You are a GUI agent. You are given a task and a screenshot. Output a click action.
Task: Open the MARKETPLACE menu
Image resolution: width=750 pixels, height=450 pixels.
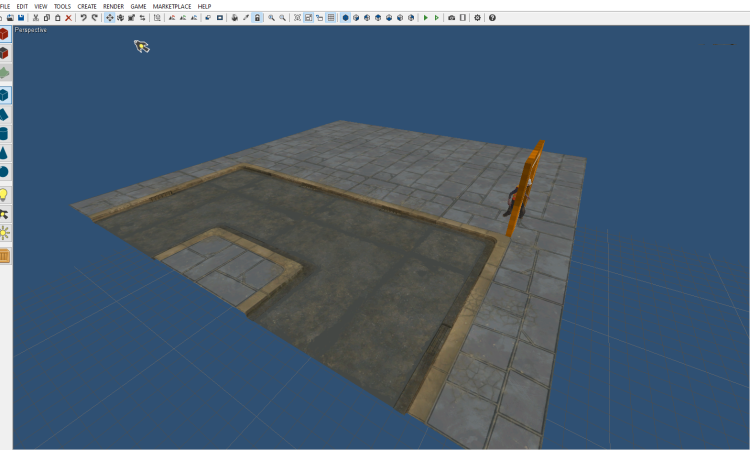point(171,6)
